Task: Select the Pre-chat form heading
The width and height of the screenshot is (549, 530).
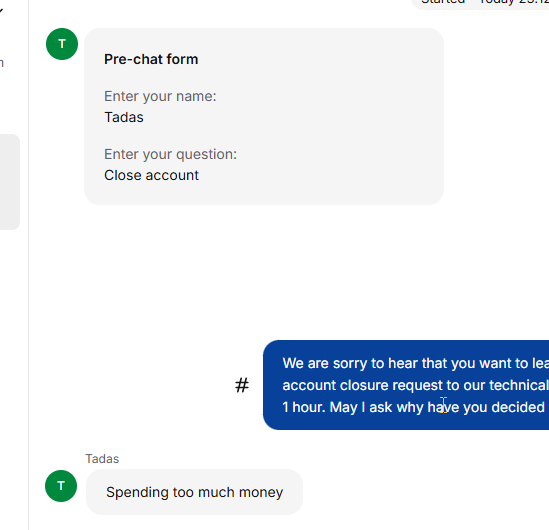Action: (151, 59)
